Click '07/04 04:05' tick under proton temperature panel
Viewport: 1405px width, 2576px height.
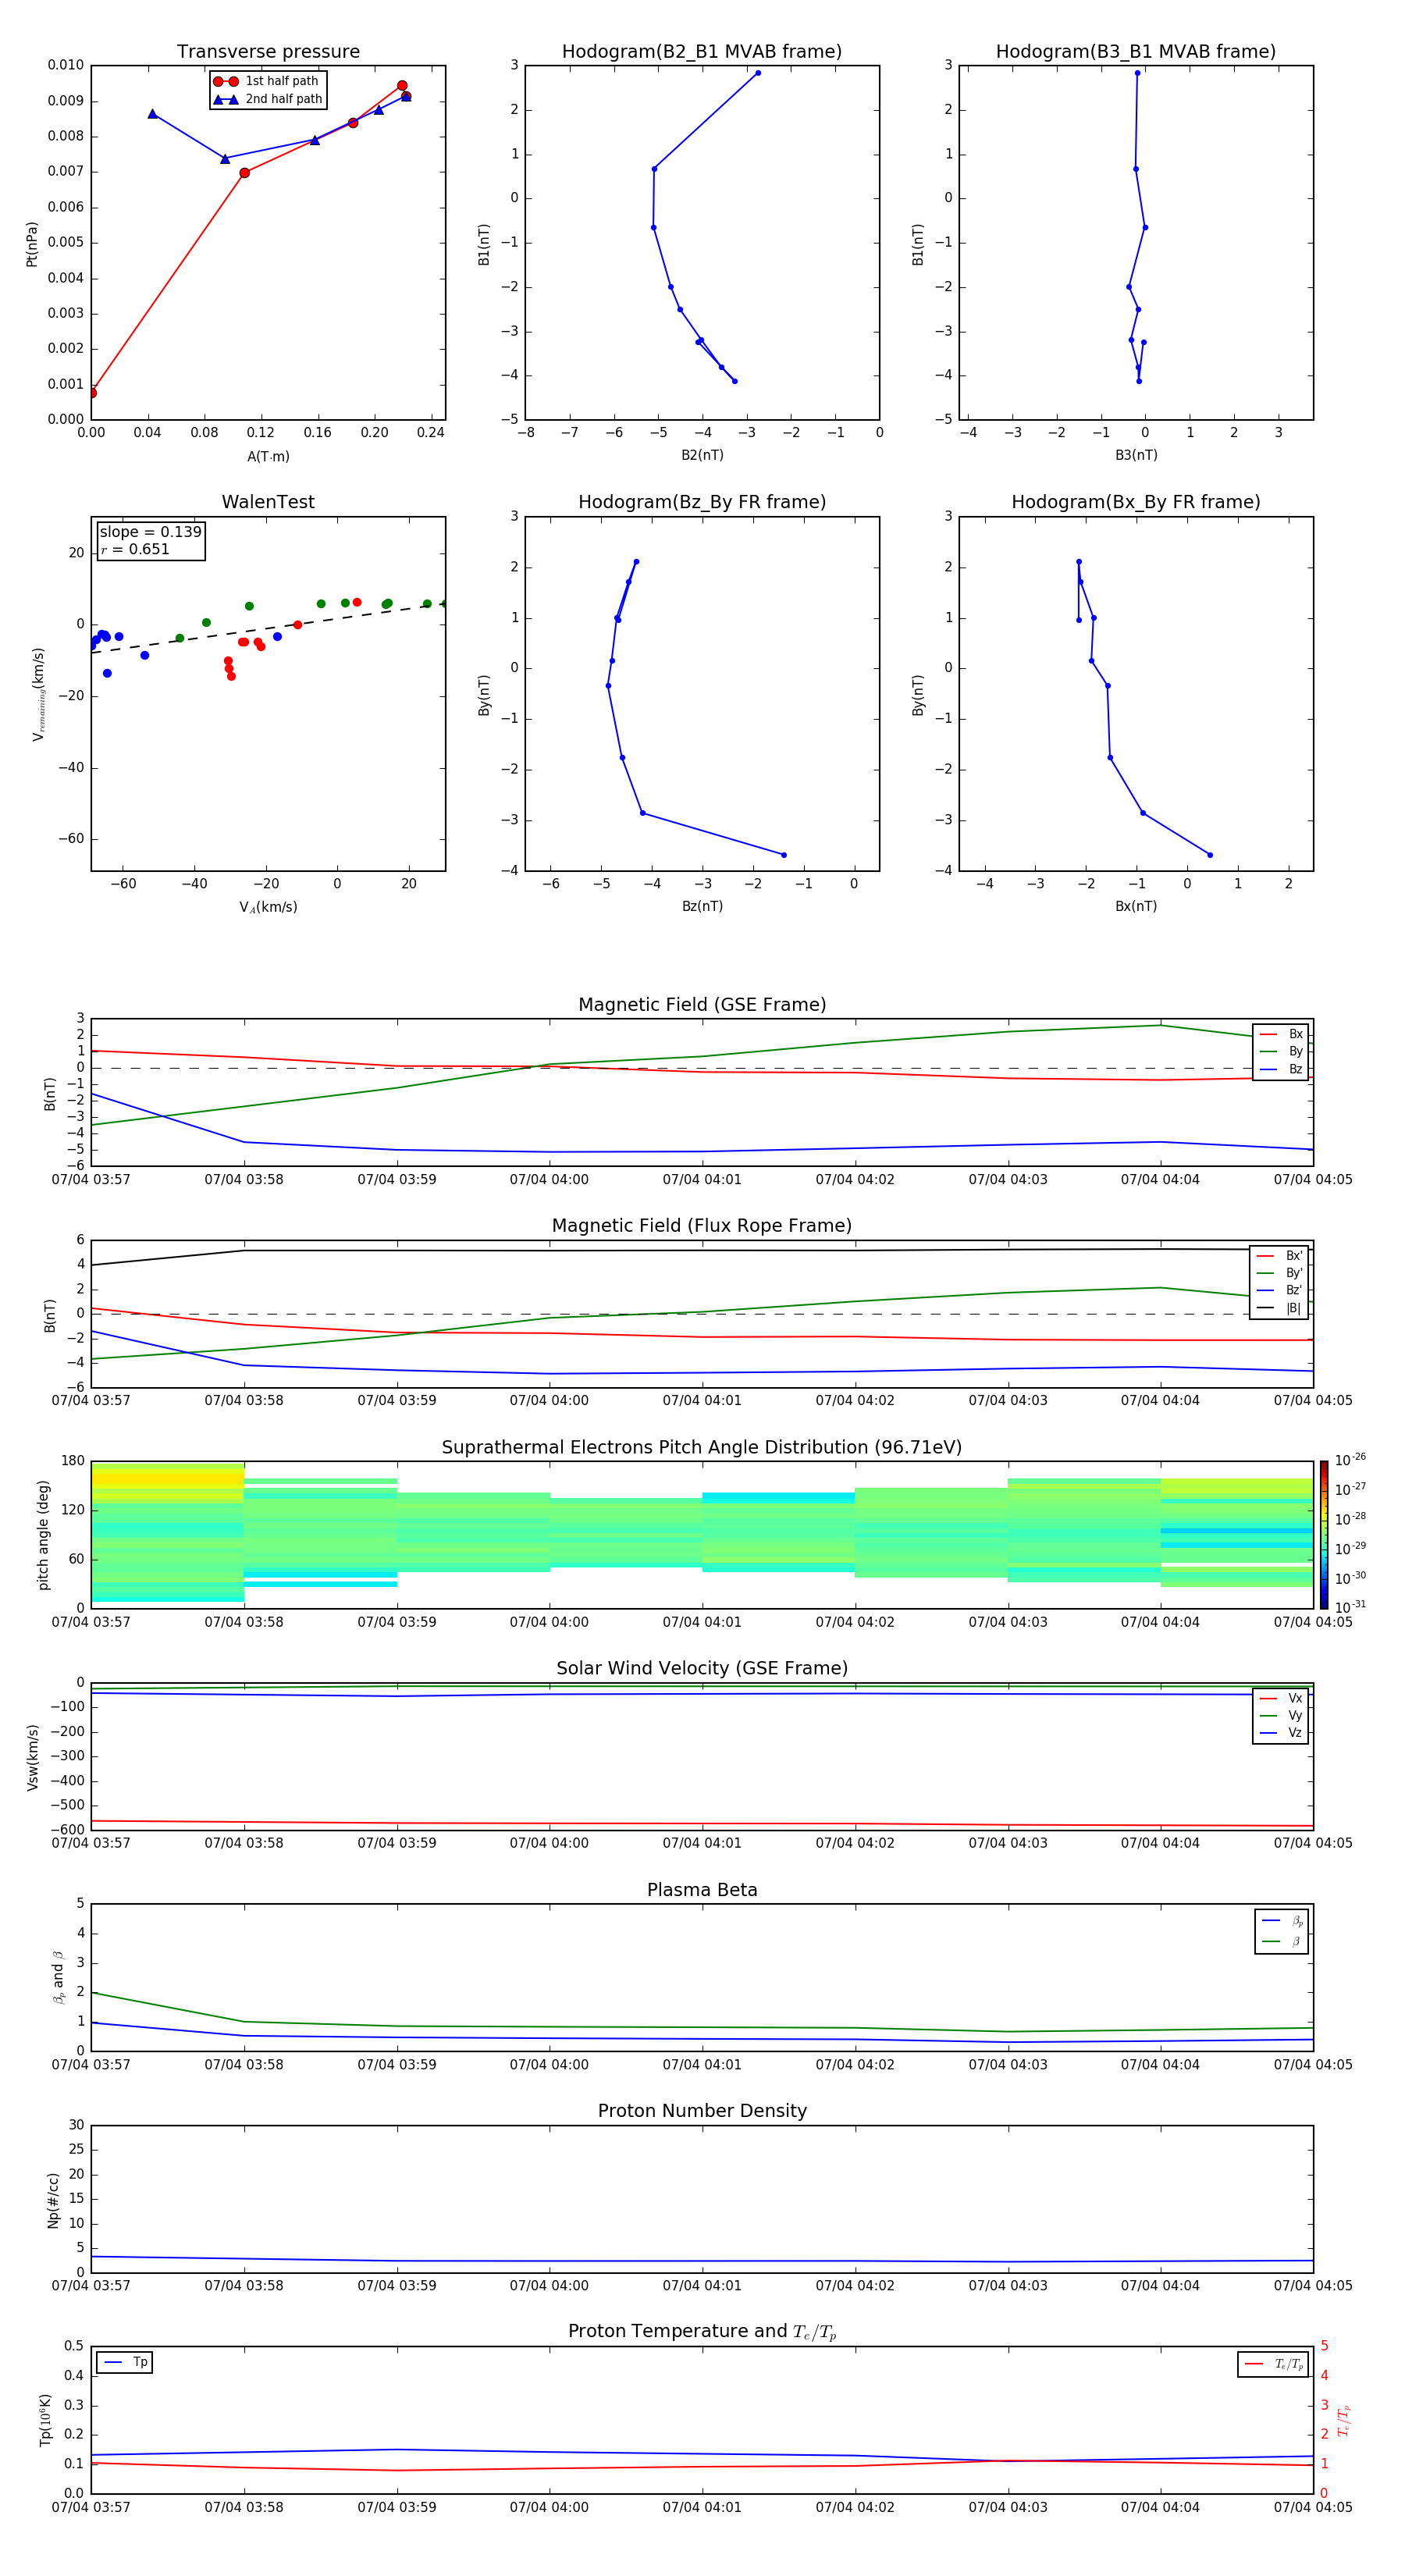click(1312, 2507)
